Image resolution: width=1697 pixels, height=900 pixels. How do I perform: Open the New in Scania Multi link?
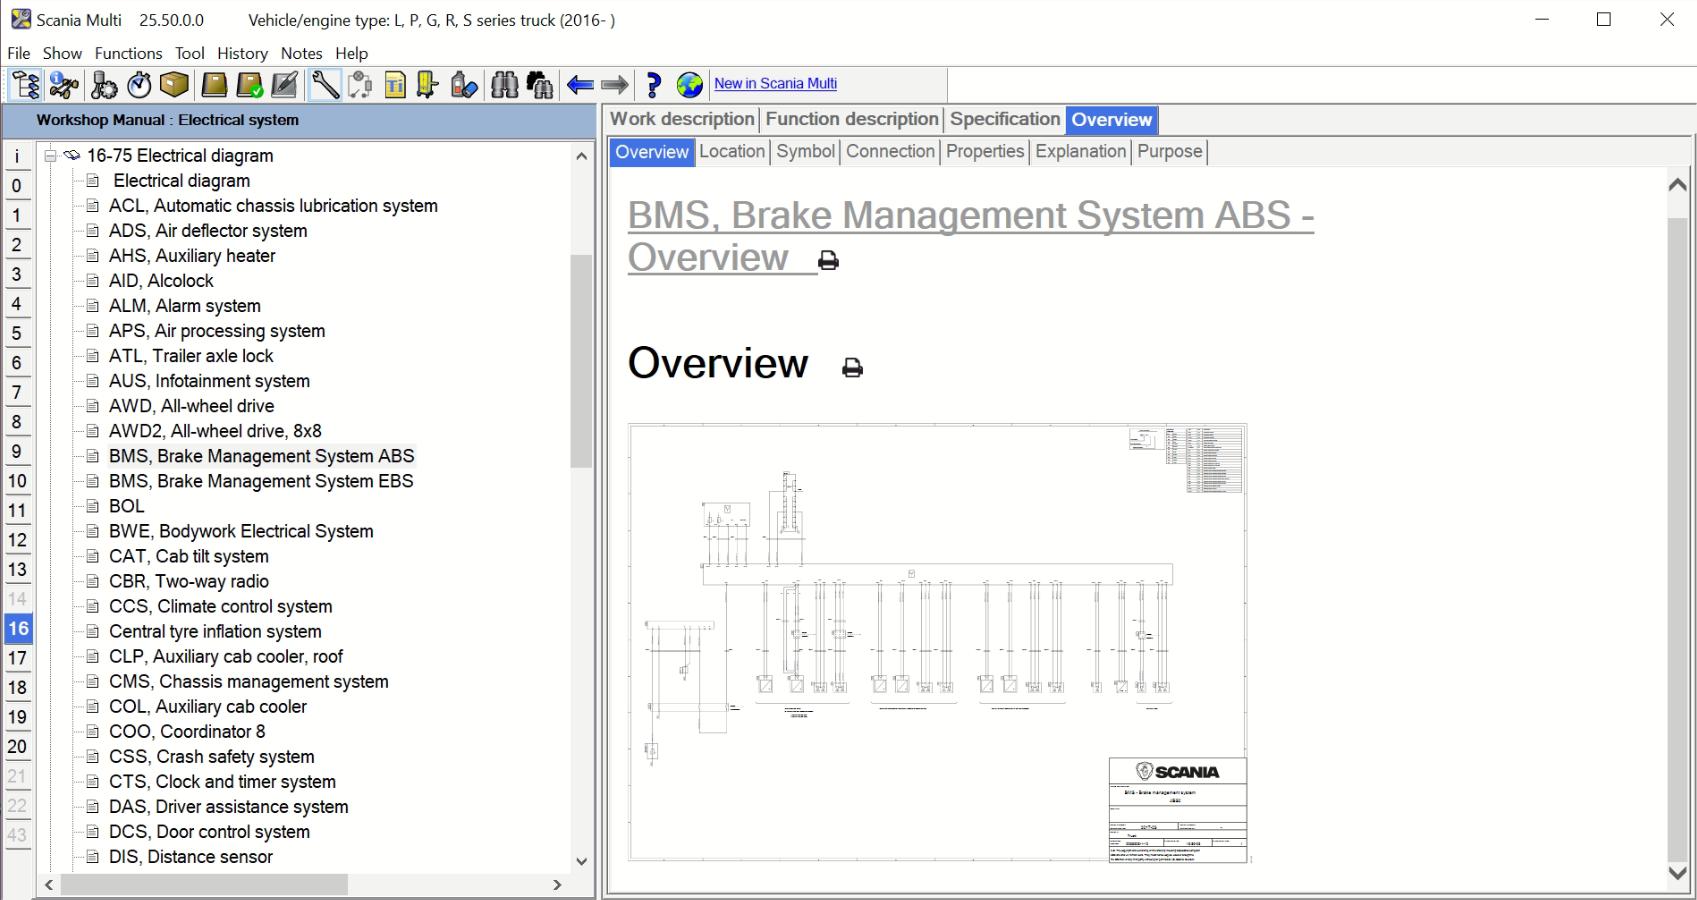pos(775,84)
